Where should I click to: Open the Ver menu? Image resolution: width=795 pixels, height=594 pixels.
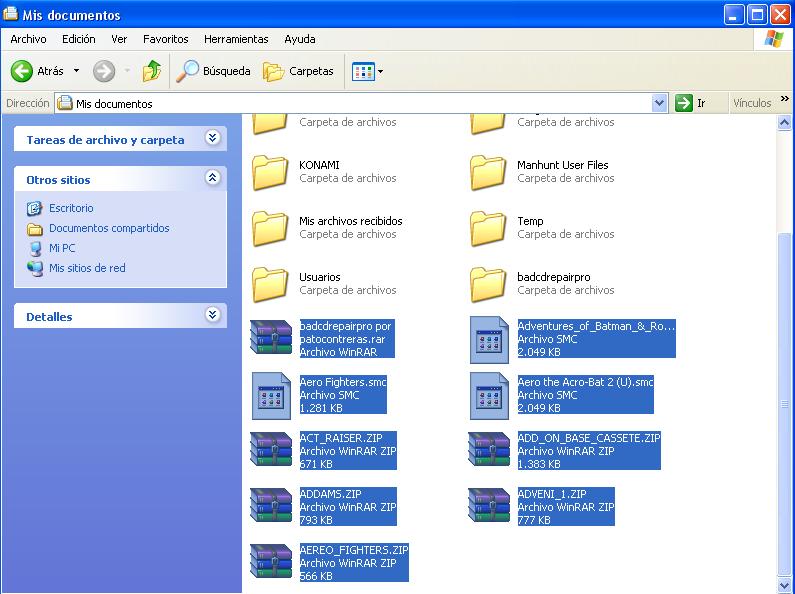pyautogui.click(x=119, y=39)
